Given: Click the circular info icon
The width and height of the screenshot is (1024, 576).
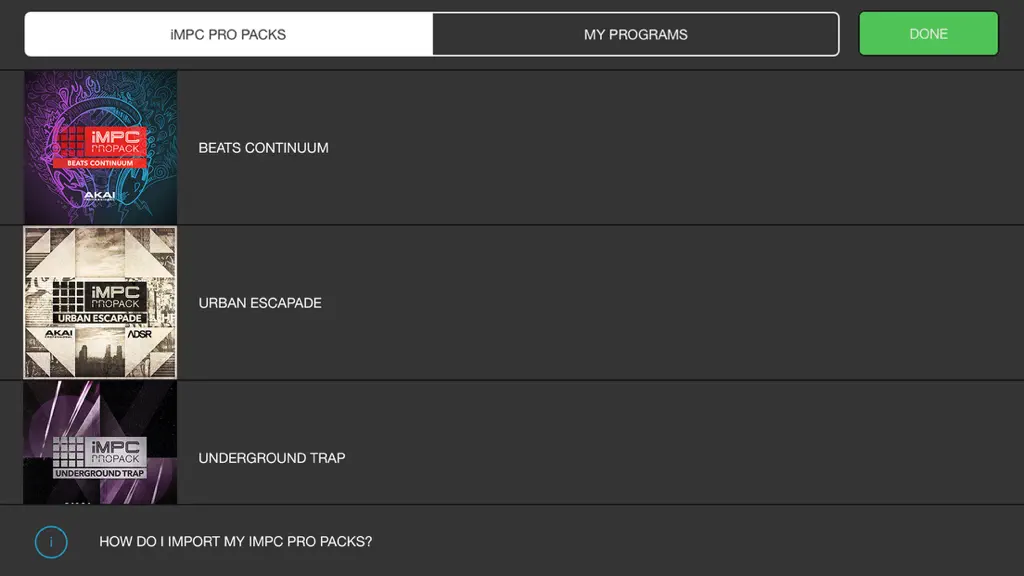Looking at the screenshot, I should point(51,542).
